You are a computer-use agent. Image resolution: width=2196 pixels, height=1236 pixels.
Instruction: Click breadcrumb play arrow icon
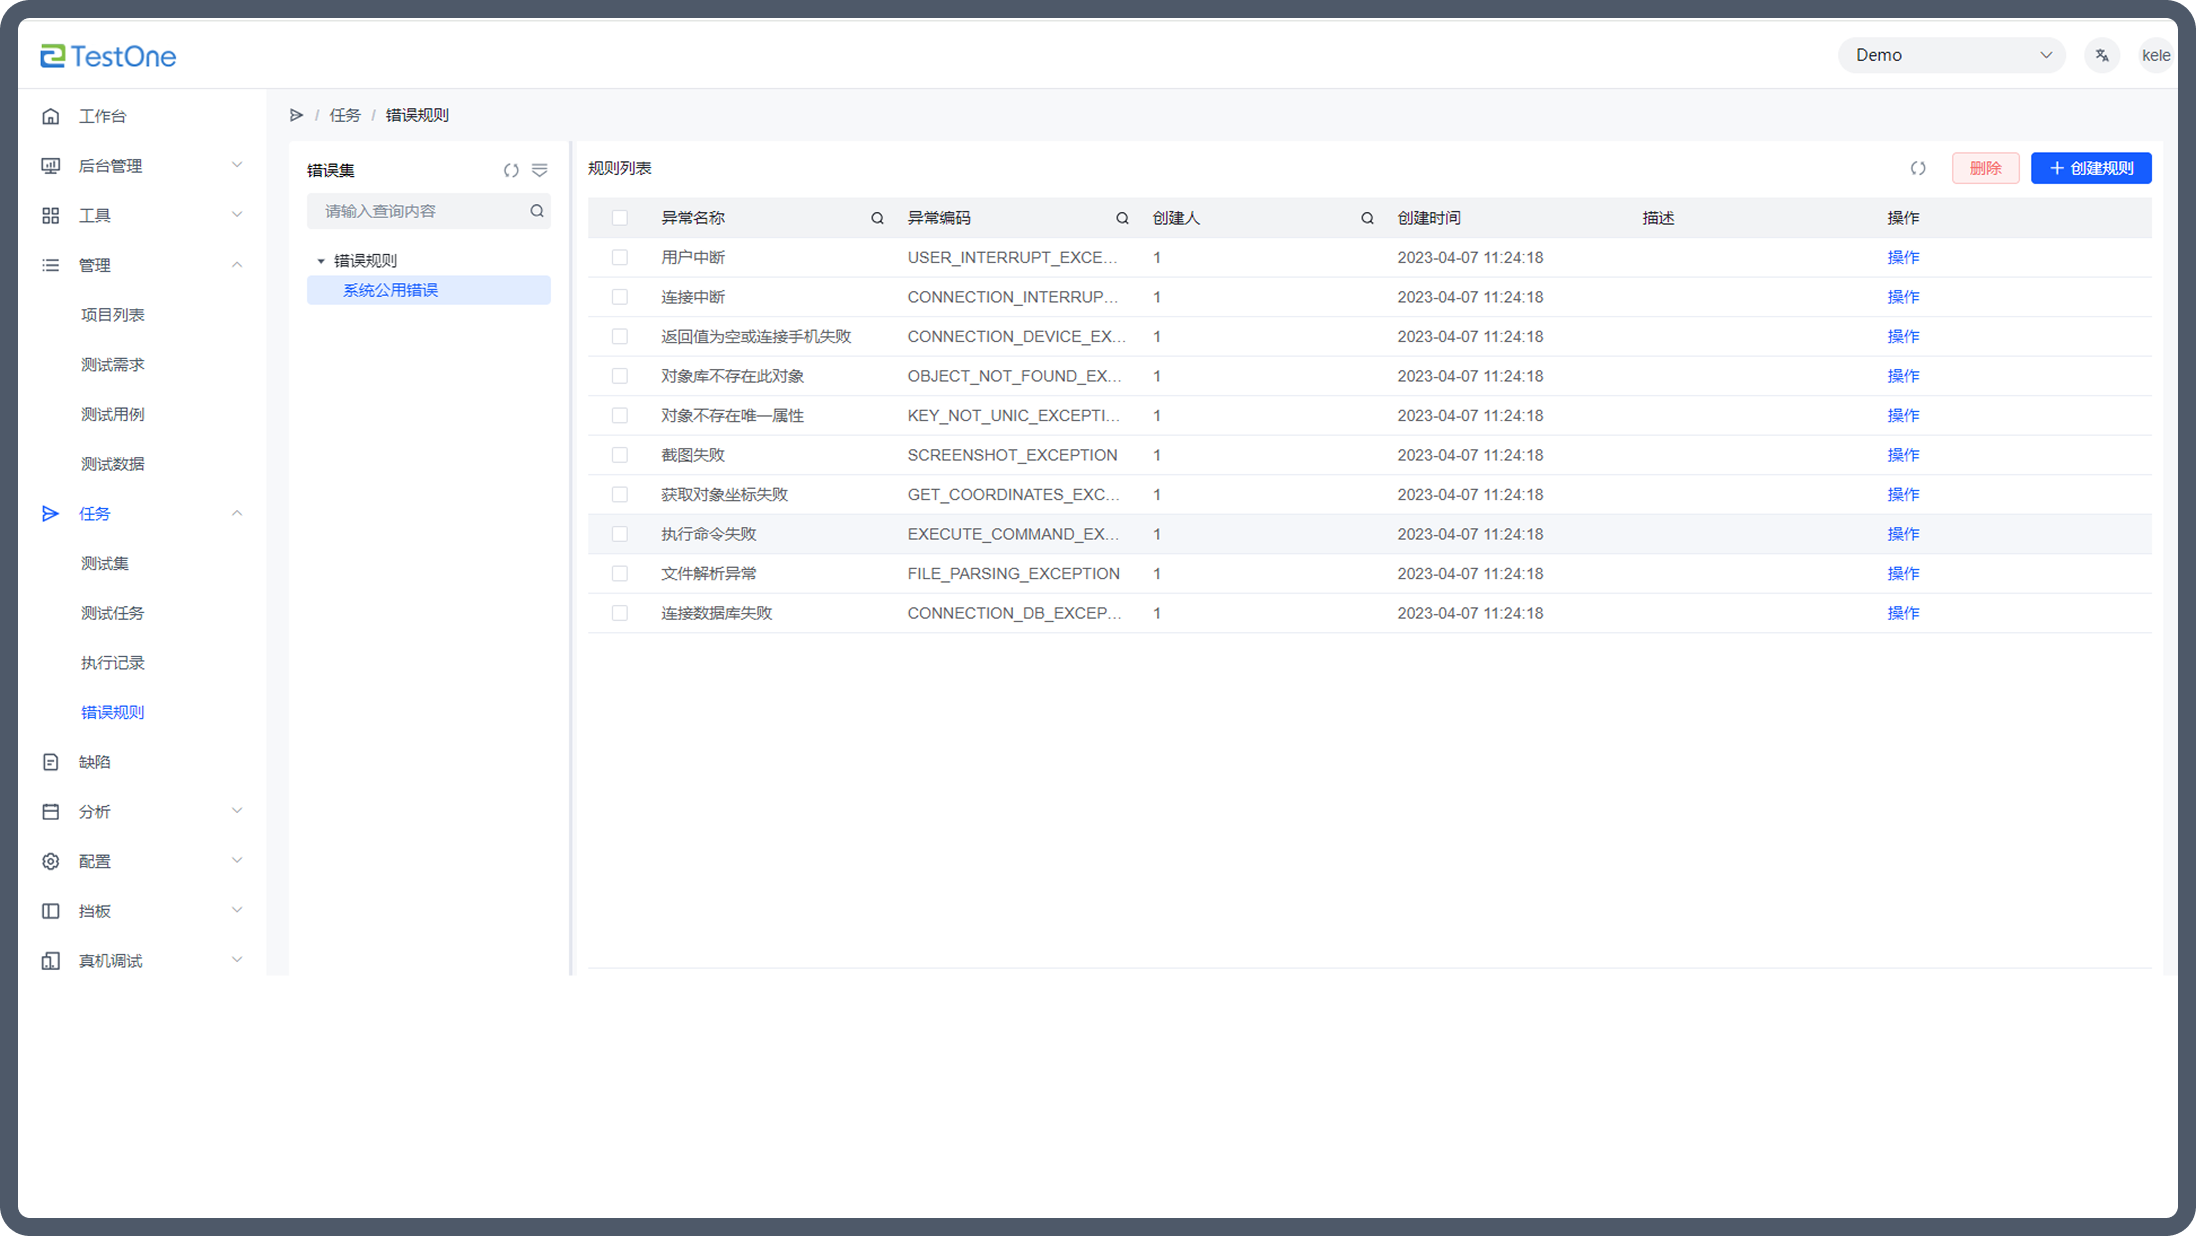[x=297, y=115]
